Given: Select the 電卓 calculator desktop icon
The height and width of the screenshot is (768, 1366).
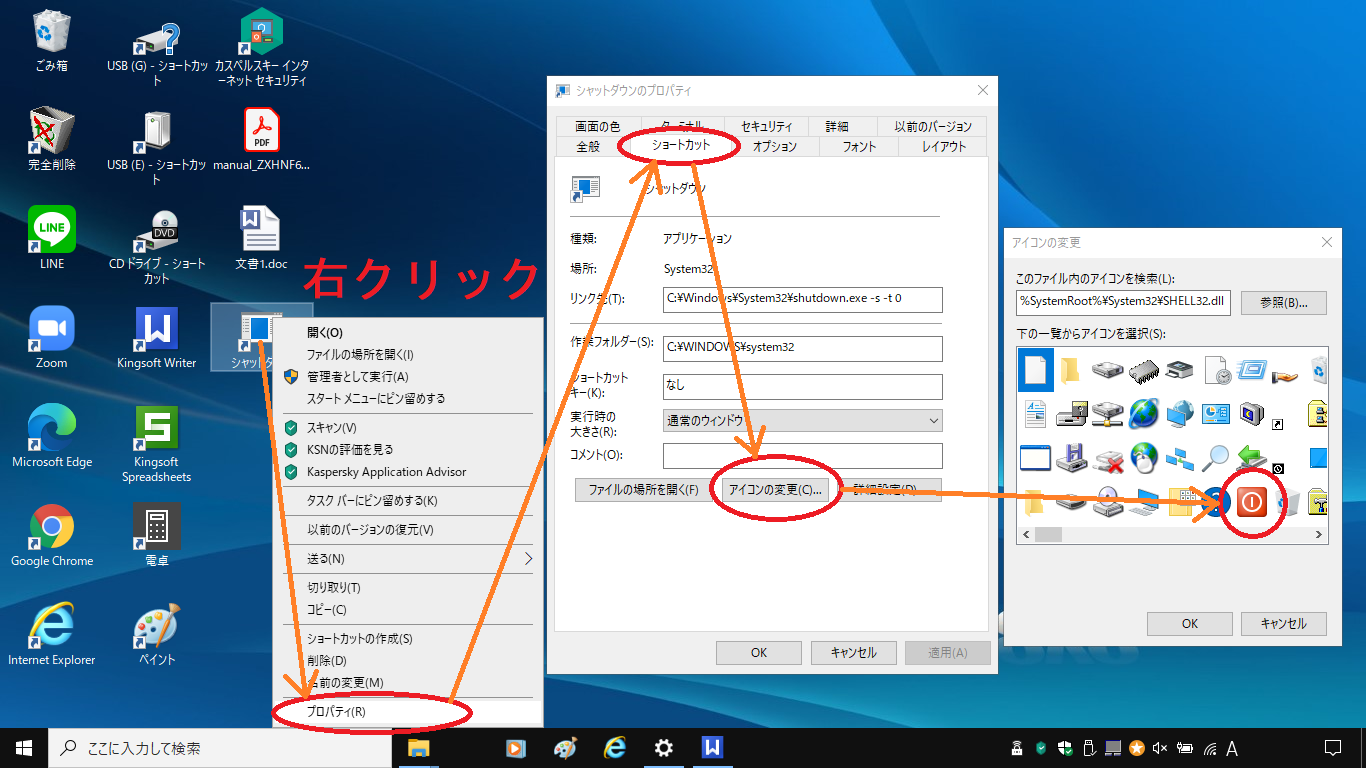Looking at the screenshot, I should click(157, 535).
